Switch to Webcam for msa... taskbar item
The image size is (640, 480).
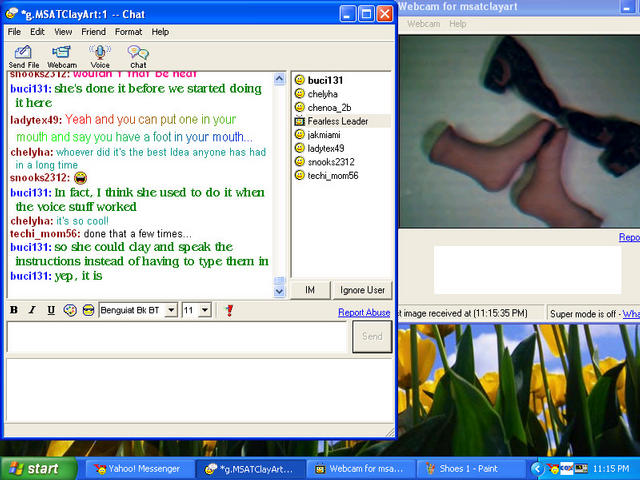[360, 469]
